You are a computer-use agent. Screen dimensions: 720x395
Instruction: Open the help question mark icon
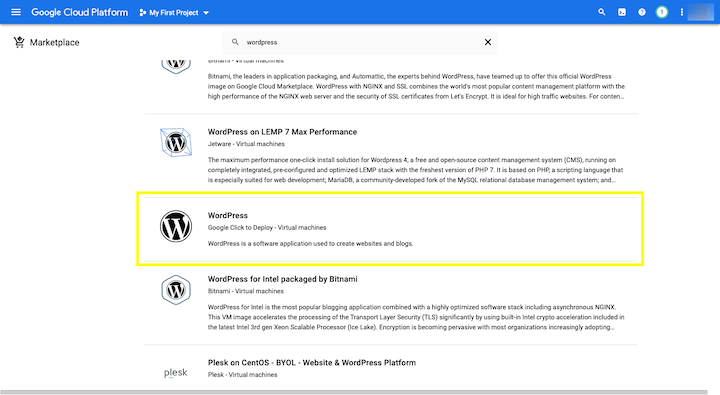(641, 12)
